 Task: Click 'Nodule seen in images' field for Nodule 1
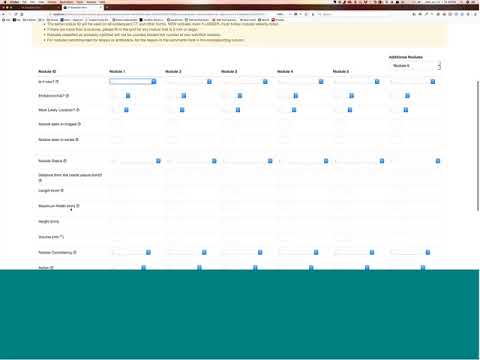[117, 124]
